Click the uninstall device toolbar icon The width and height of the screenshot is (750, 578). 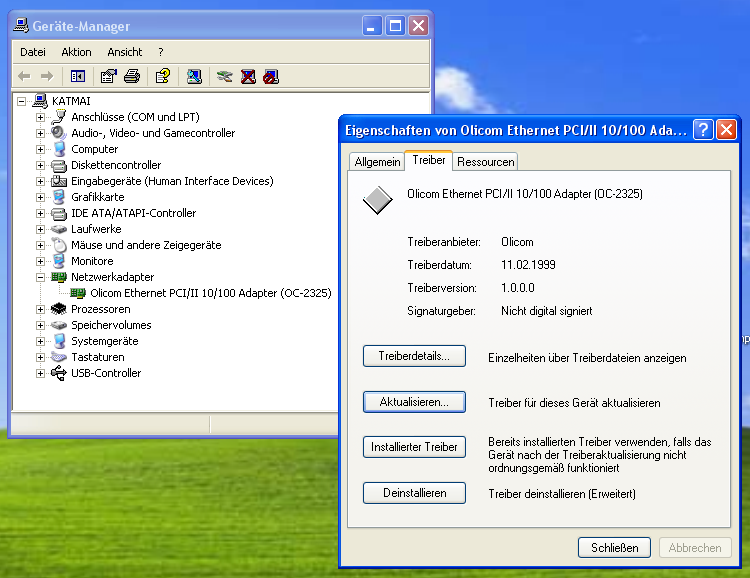(x=248, y=76)
